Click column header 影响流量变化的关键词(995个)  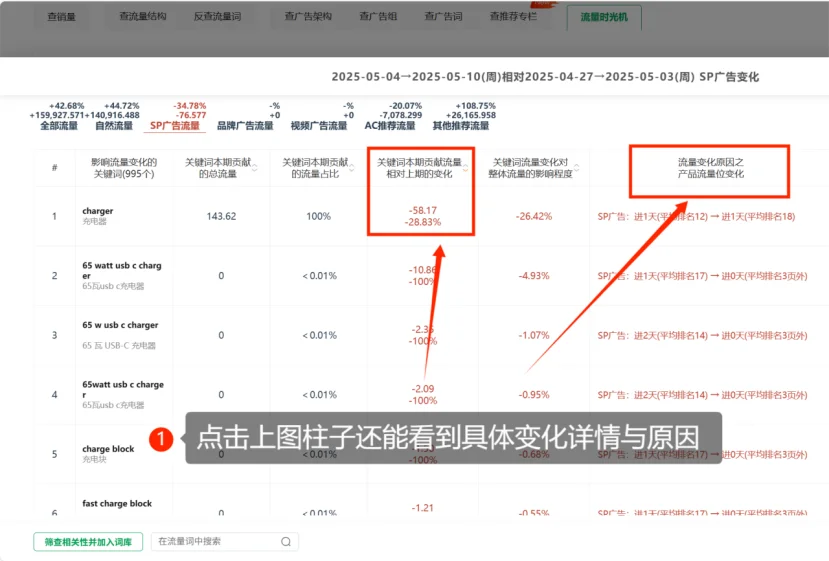pos(124,168)
